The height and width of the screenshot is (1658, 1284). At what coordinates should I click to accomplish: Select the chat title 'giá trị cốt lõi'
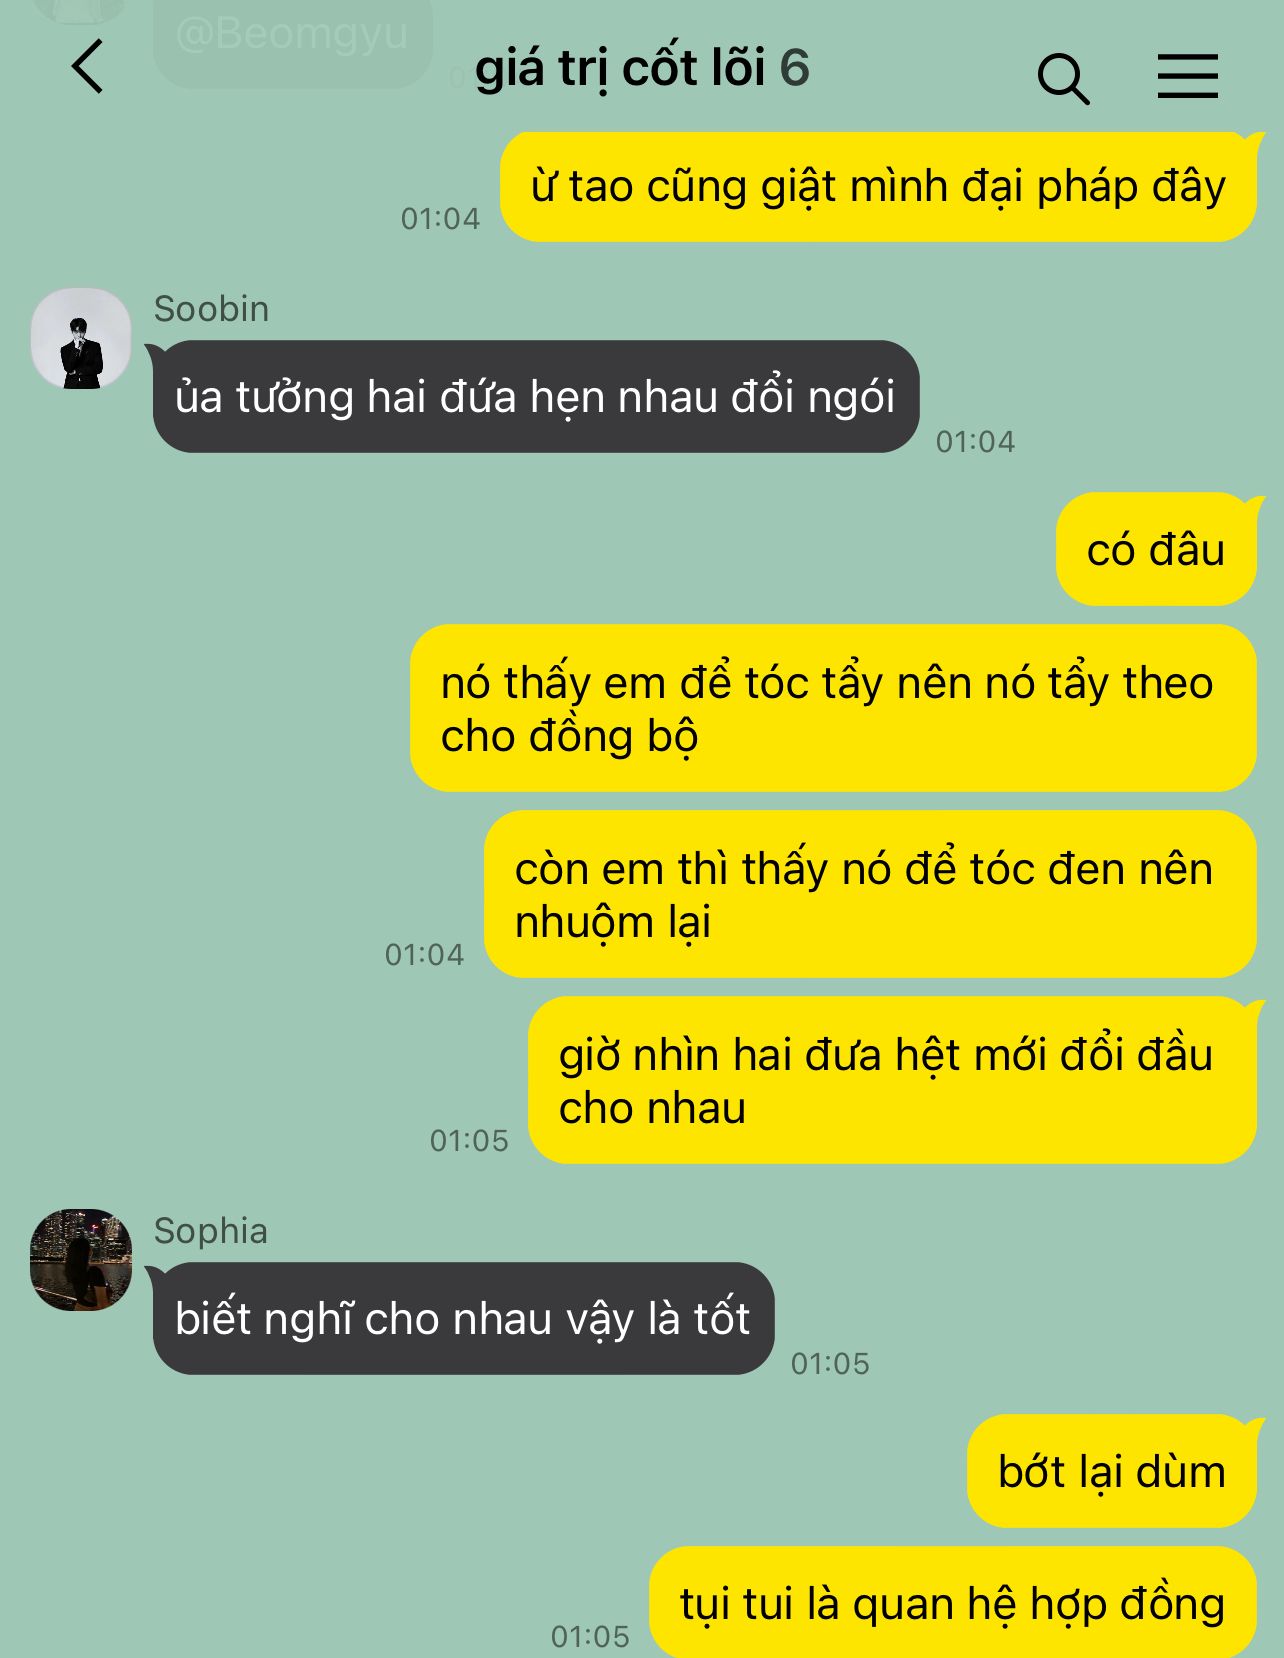(620, 69)
